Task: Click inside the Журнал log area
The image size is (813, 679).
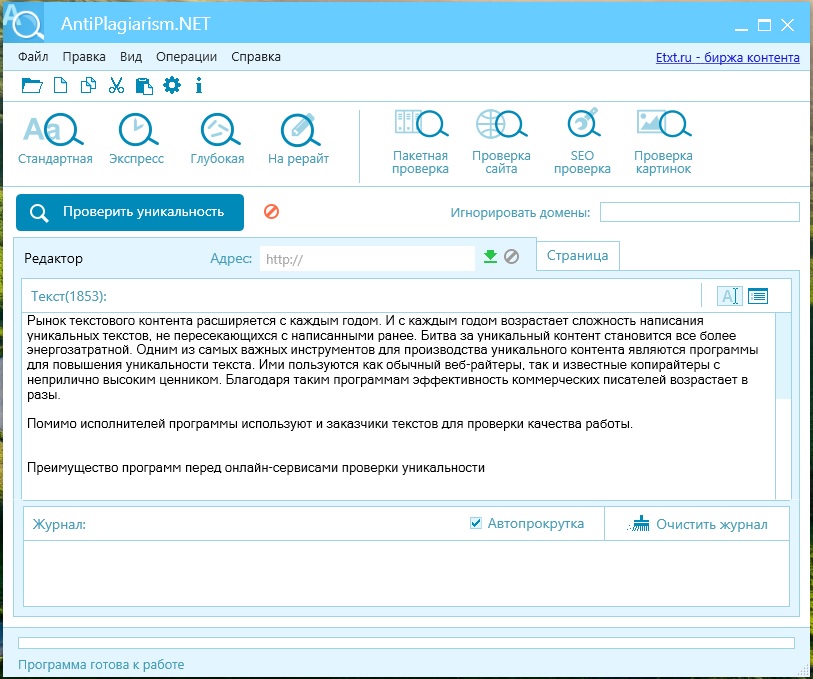Action: [x=406, y=573]
